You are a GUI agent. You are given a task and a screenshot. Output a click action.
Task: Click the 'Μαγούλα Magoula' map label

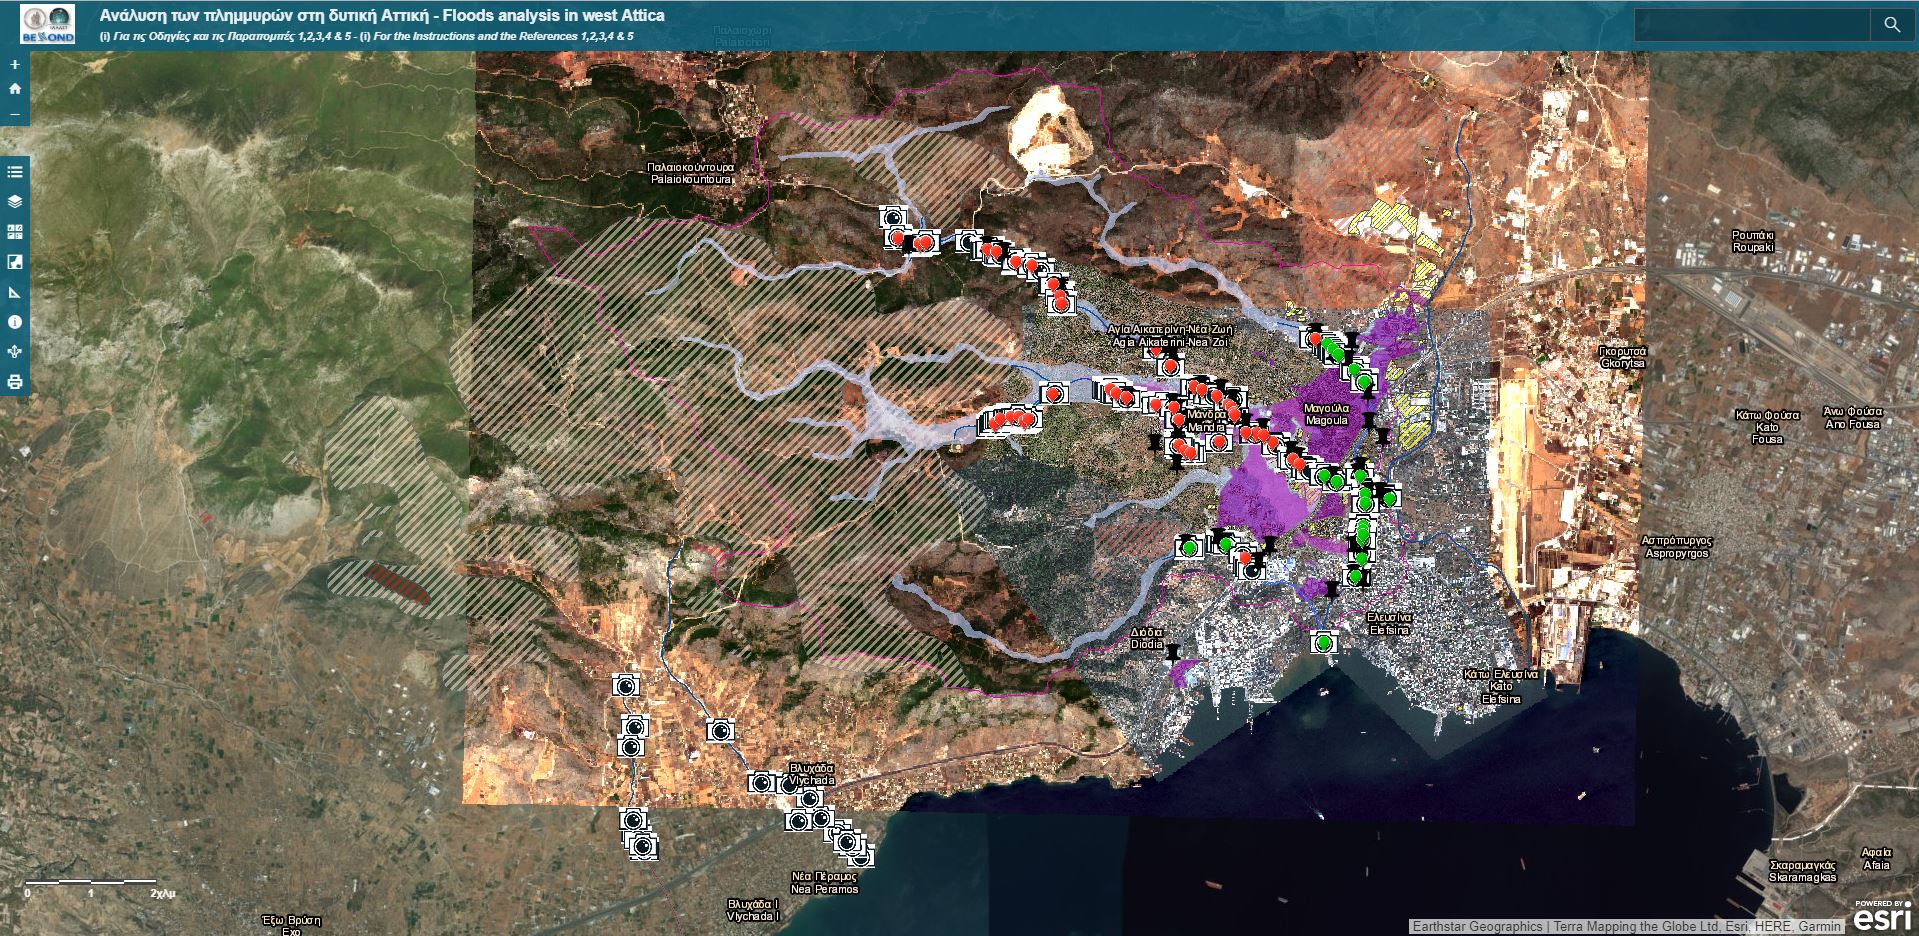pyautogui.click(x=1327, y=414)
